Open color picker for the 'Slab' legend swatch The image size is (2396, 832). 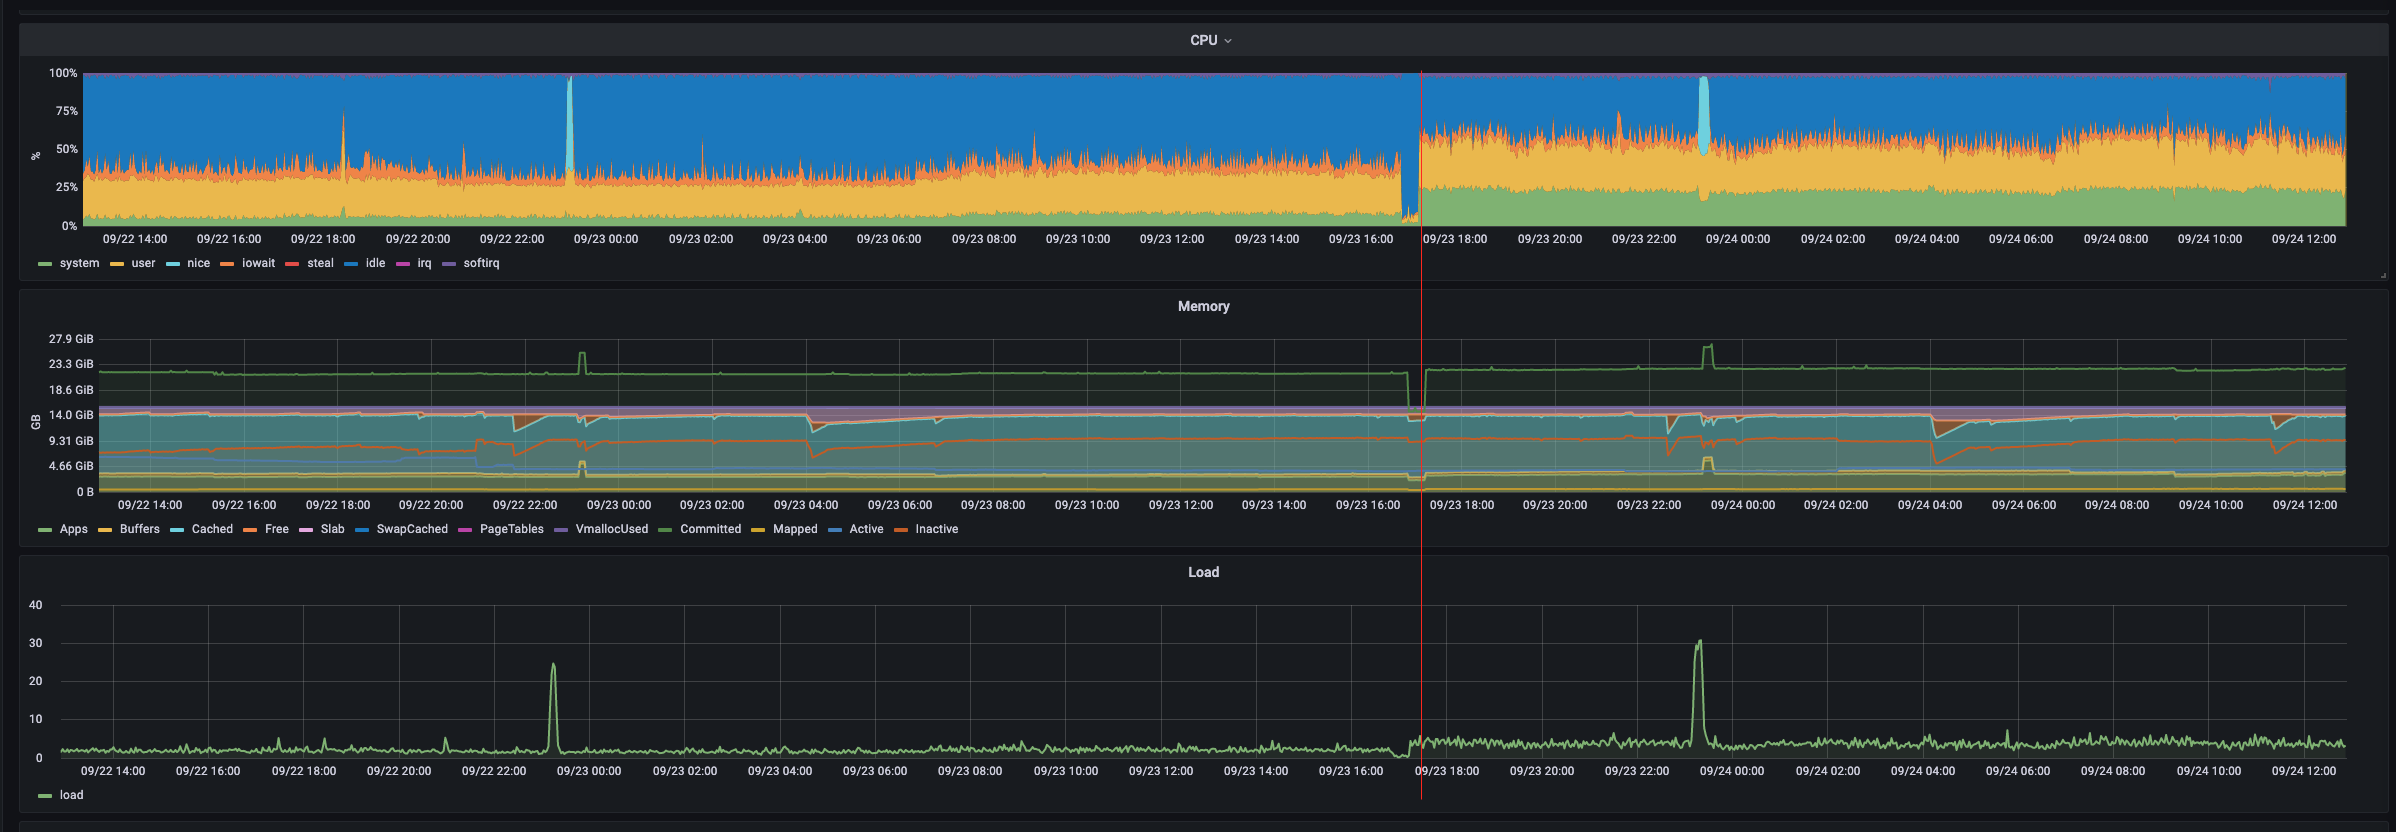pos(306,530)
